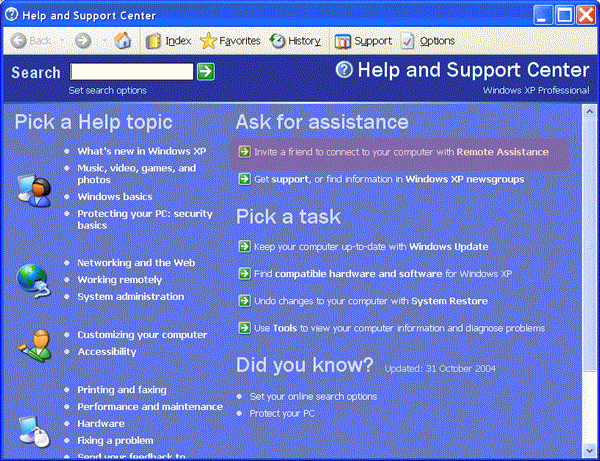
Task: Click scrollbar down arrow
Action: (589, 450)
